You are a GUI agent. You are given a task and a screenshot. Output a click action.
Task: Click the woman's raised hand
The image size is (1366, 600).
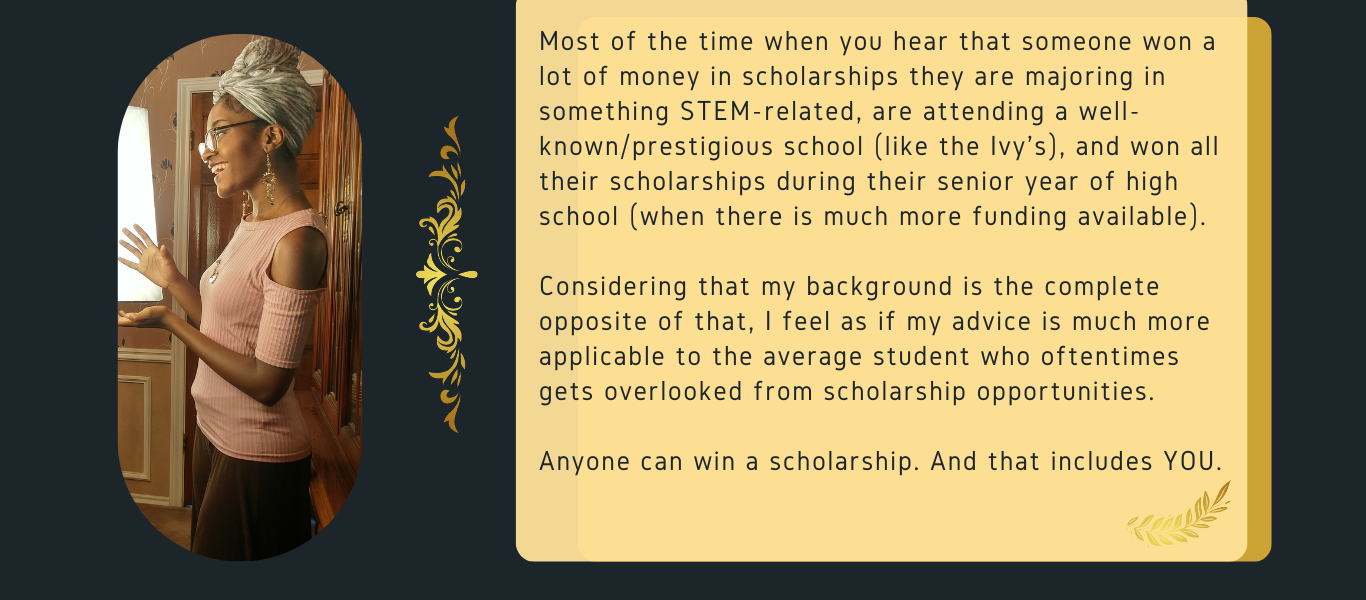coord(147,255)
